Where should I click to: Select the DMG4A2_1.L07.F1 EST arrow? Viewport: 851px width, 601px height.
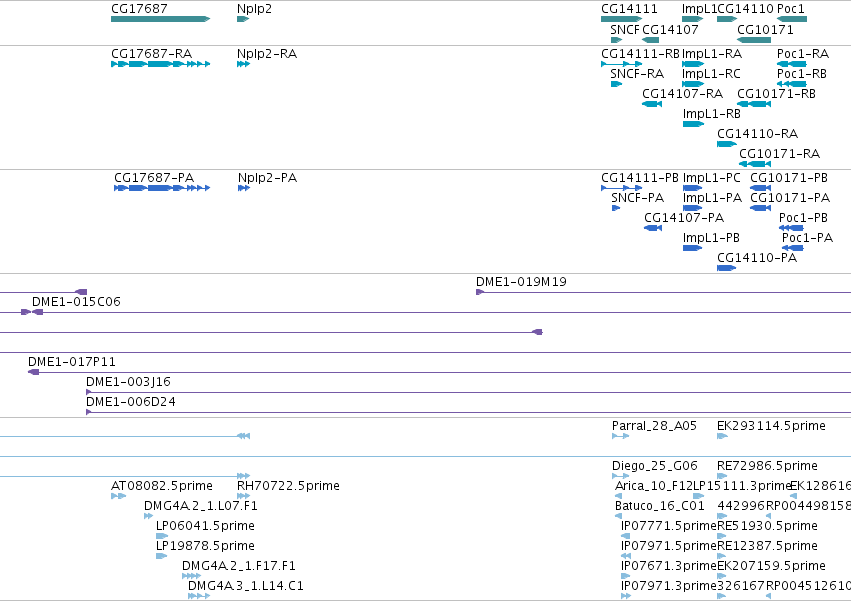pyautogui.click(x=148, y=516)
